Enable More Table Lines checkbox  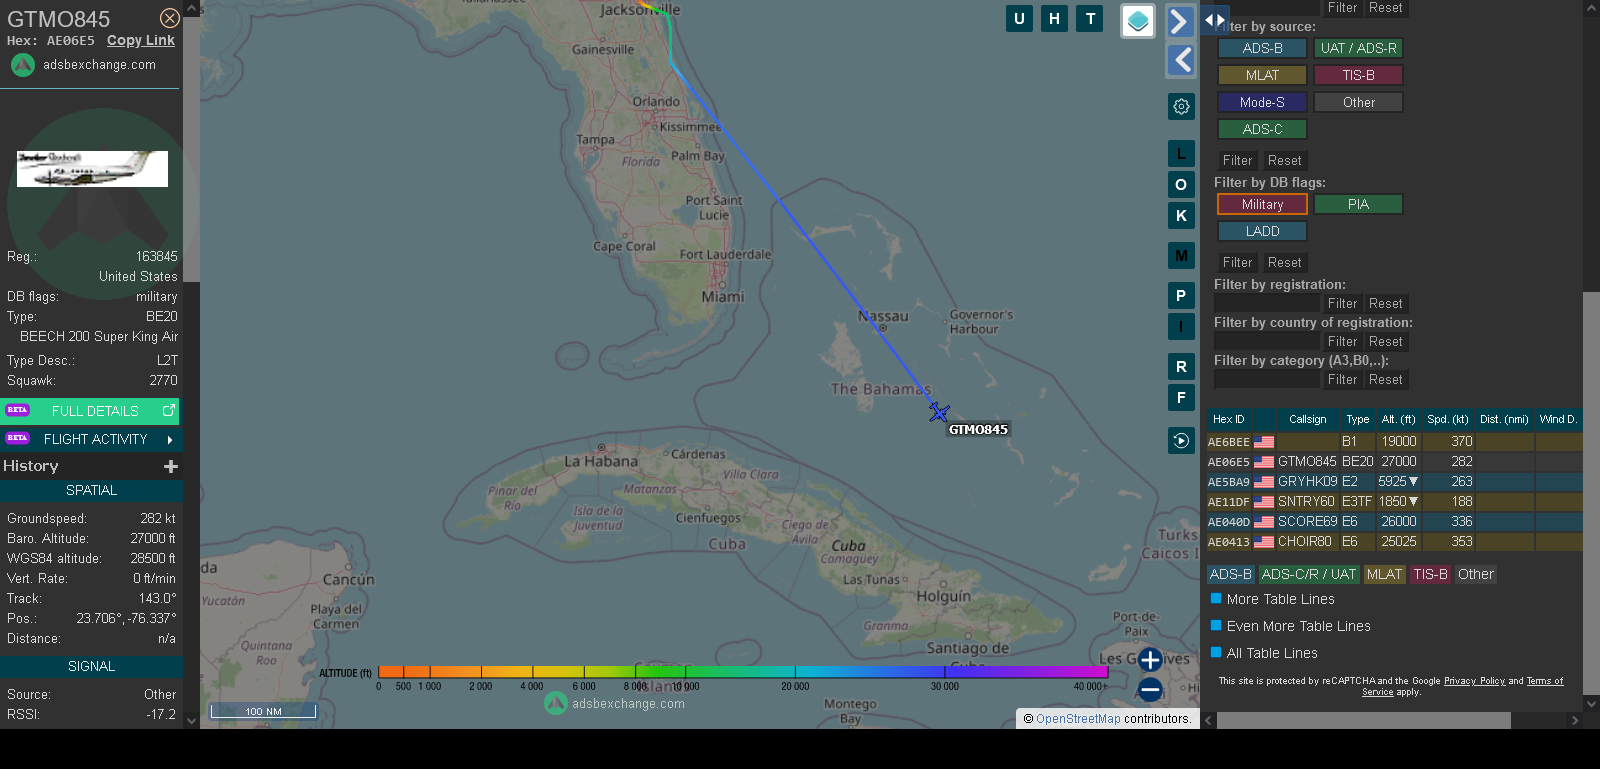tap(1216, 599)
